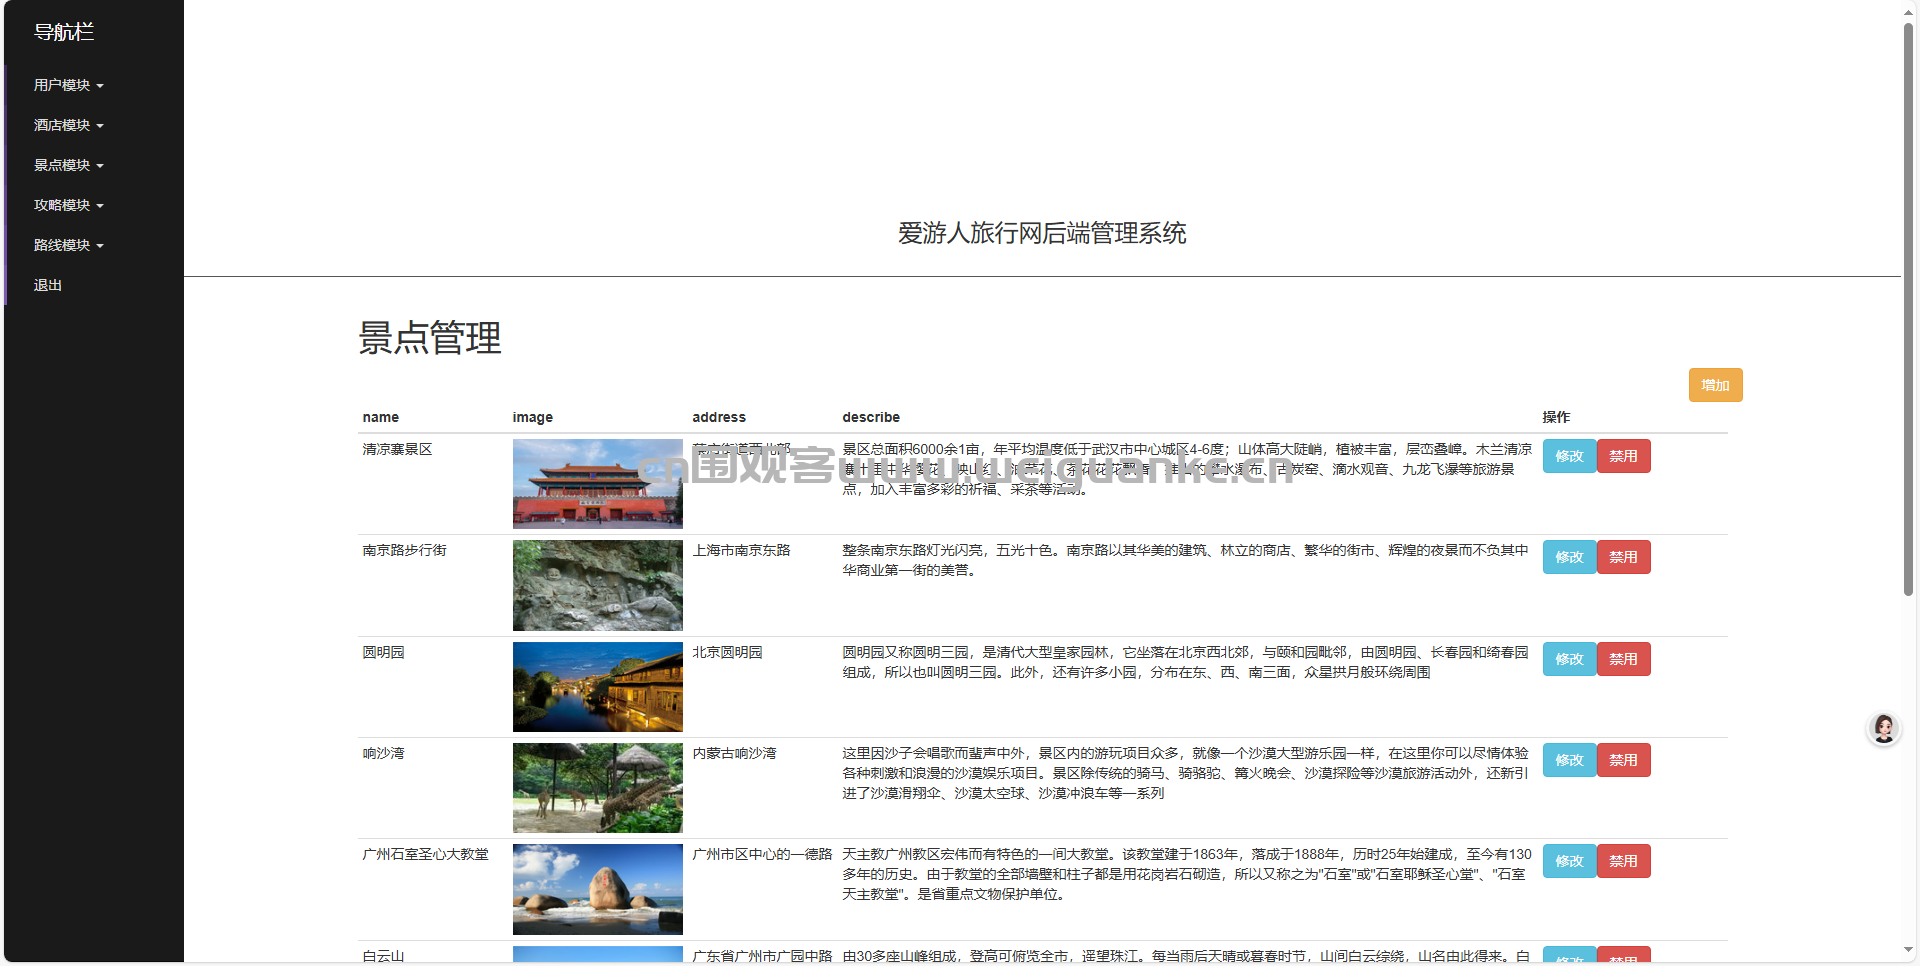Open the 广州石室圣心大教堂 thumbnail image
This screenshot has height=966, width=1920.
pyautogui.click(x=597, y=889)
